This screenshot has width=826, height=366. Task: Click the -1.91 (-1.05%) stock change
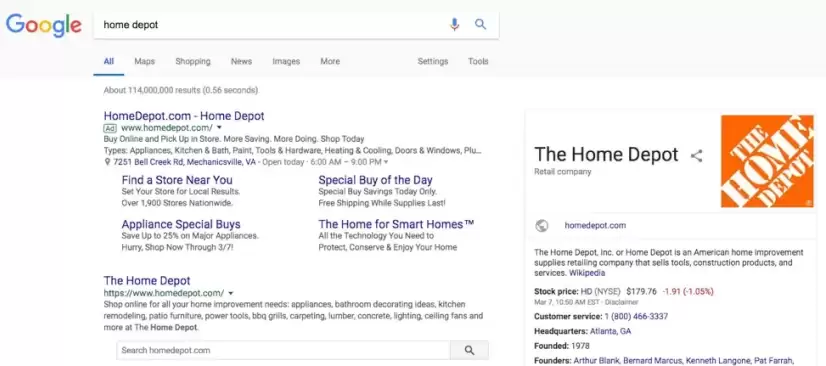tap(688, 291)
